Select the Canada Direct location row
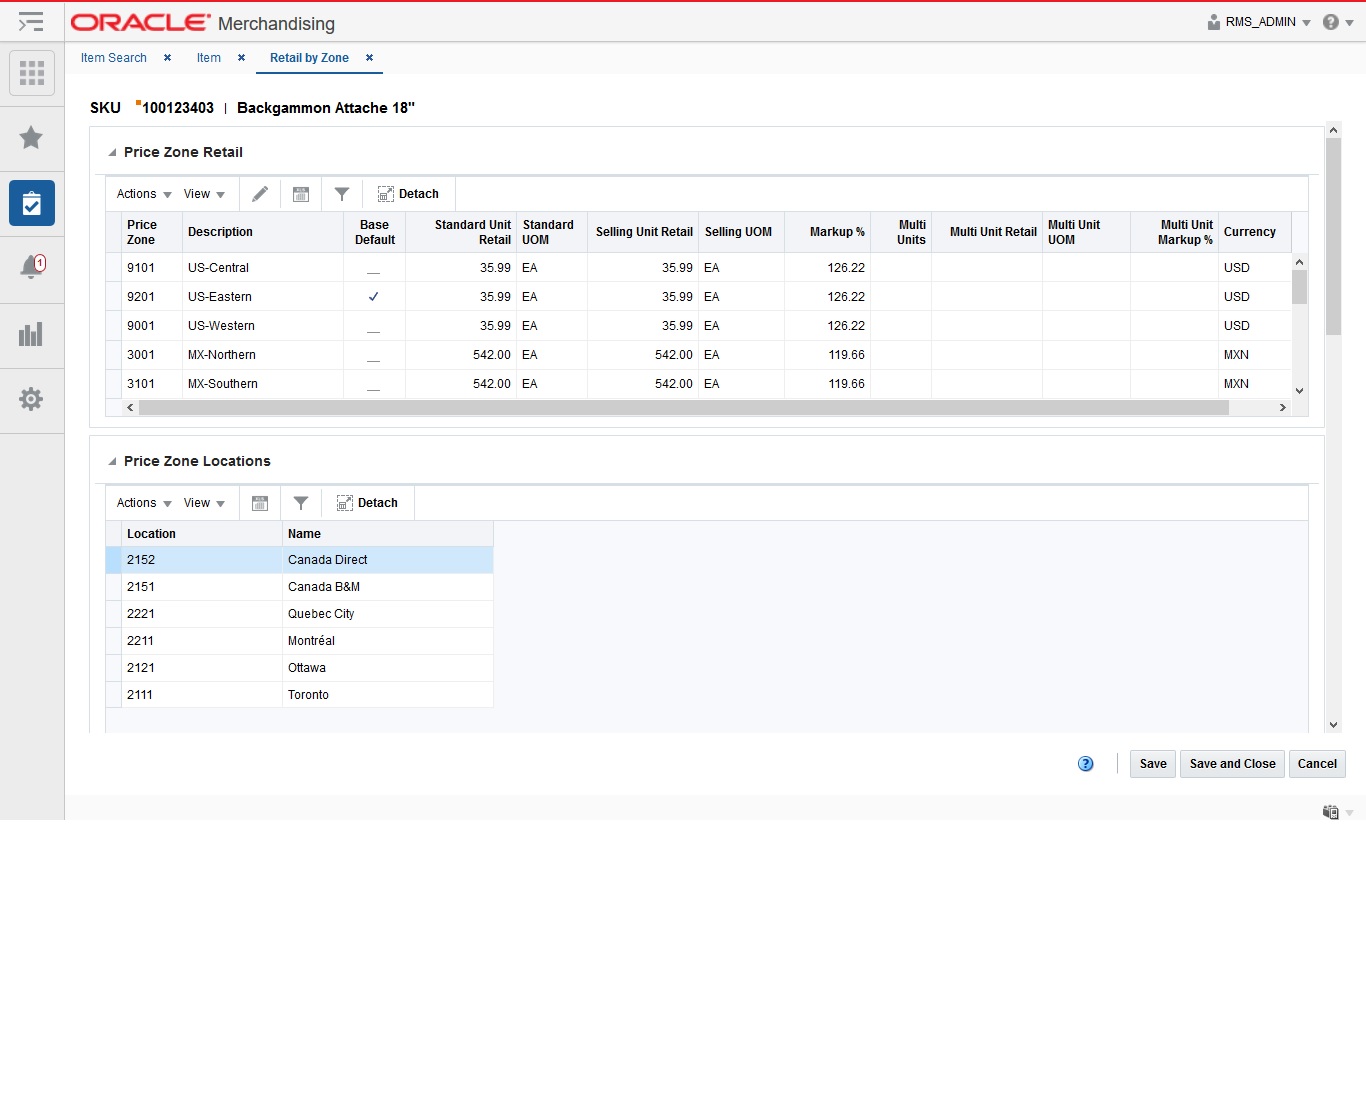This screenshot has height=1102, width=1366. click(x=327, y=560)
